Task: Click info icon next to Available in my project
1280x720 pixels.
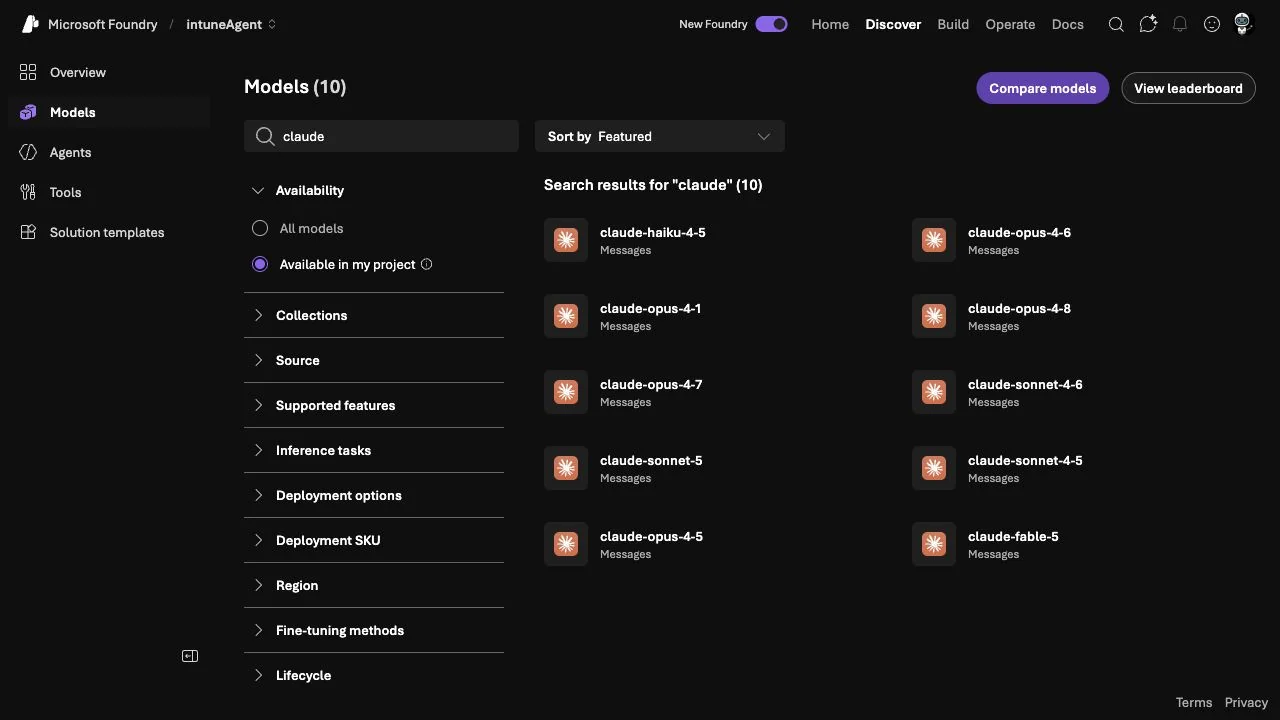Action: (427, 264)
